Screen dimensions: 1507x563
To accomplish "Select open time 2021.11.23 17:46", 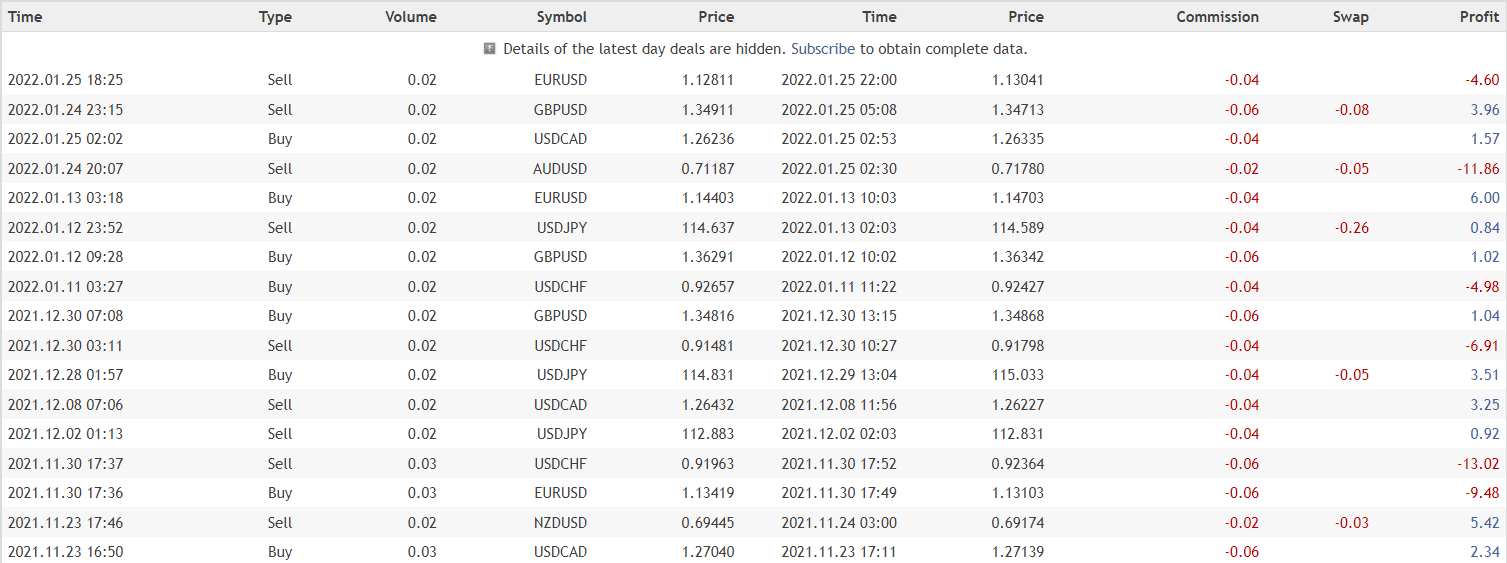I will tap(65, 523).
